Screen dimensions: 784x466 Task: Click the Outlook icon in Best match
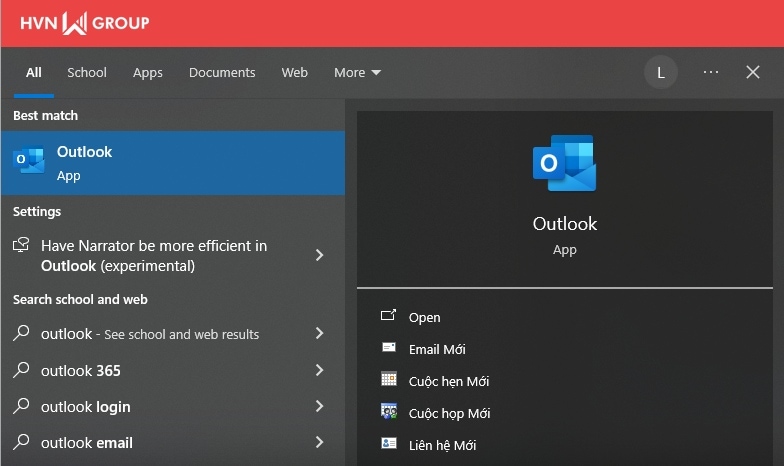coord(29,162)
